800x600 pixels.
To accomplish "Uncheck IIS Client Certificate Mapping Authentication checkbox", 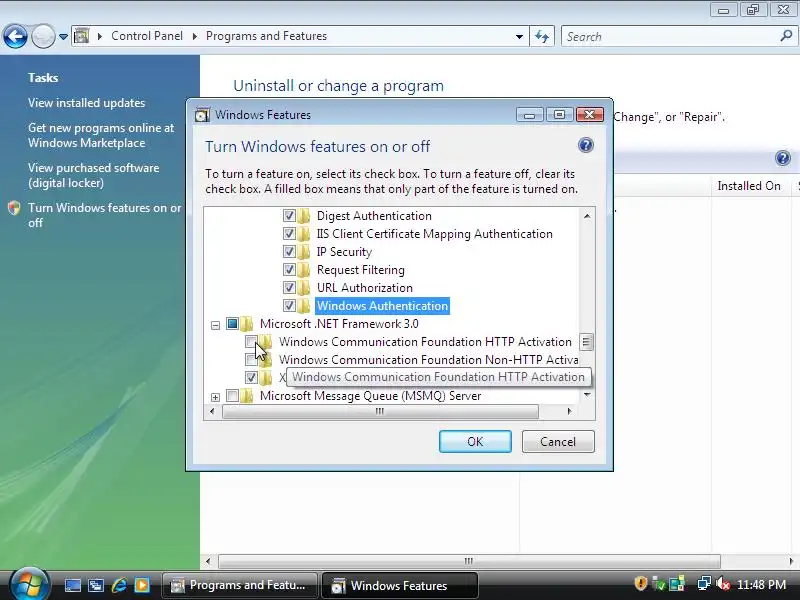I will 289,234.
